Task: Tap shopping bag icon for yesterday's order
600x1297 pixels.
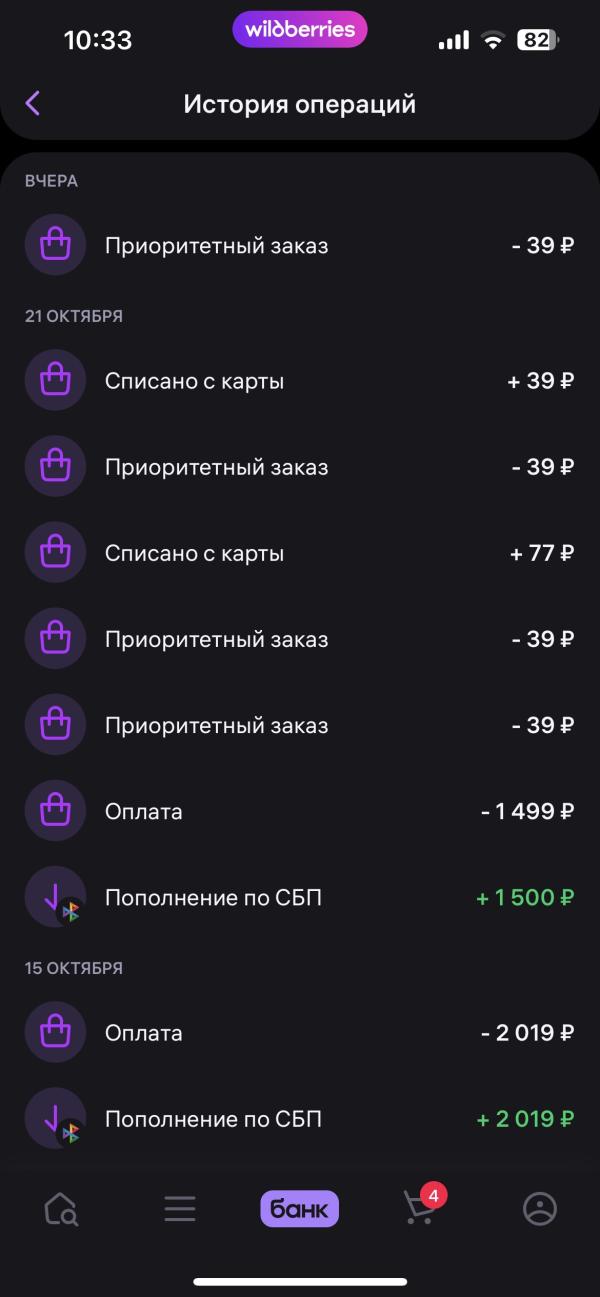Action: [x=55, y=245]
